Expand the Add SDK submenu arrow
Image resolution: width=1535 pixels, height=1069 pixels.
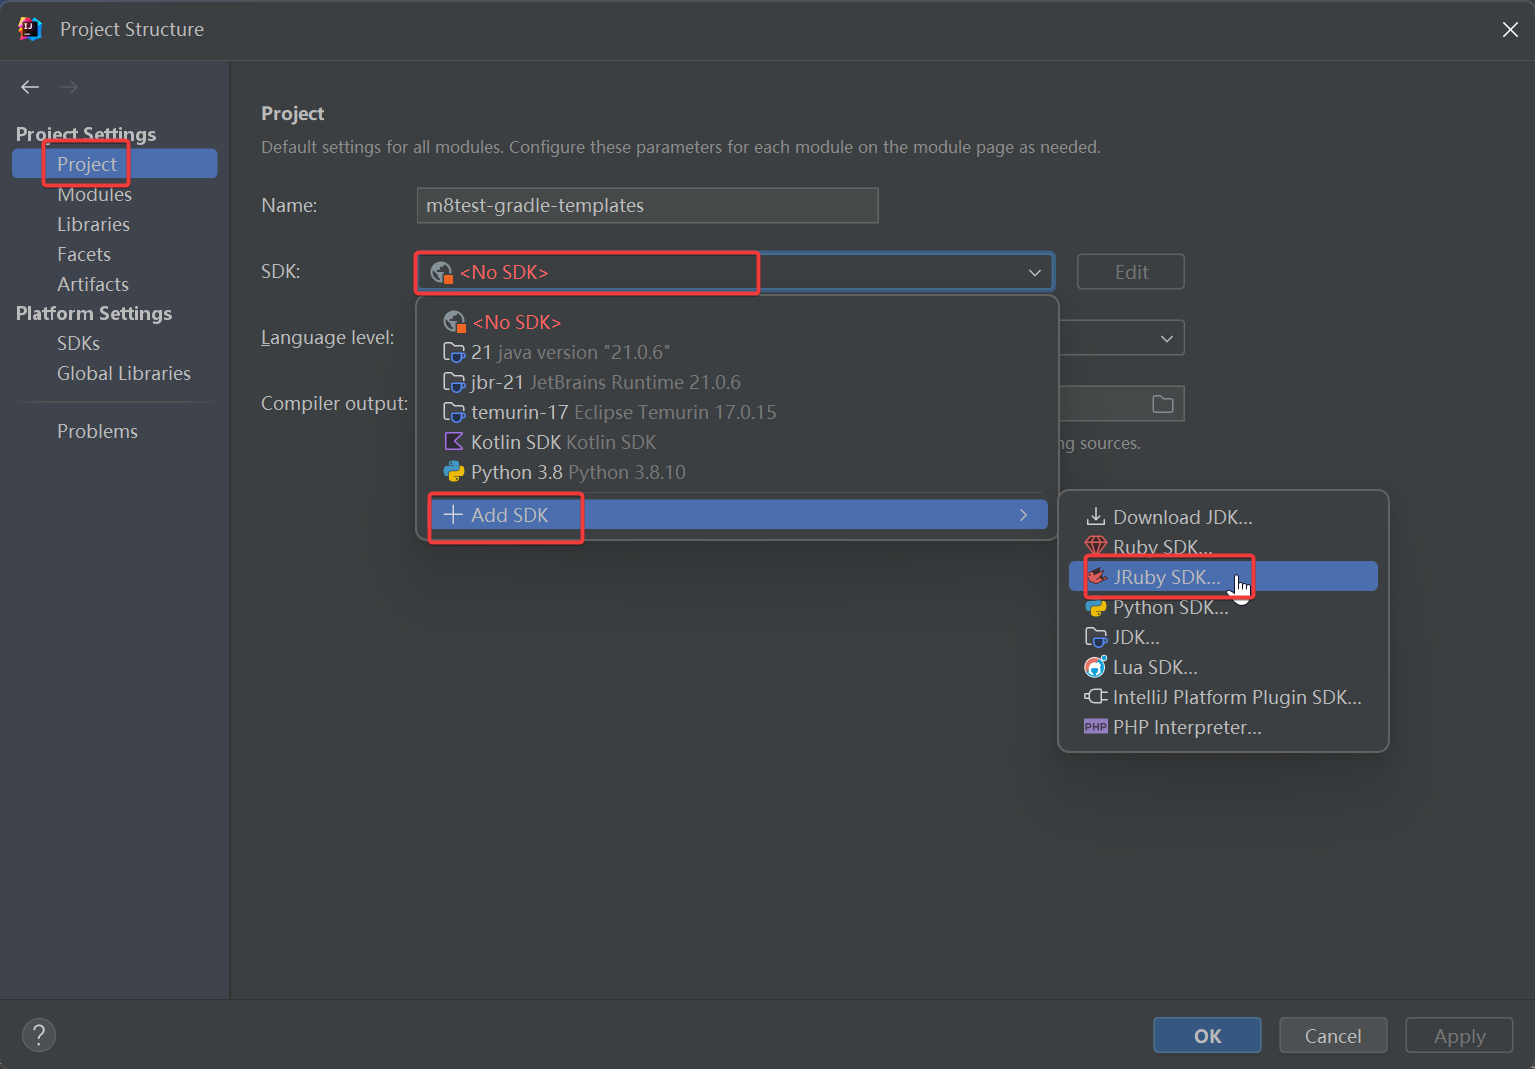(x=1023, y=515)
